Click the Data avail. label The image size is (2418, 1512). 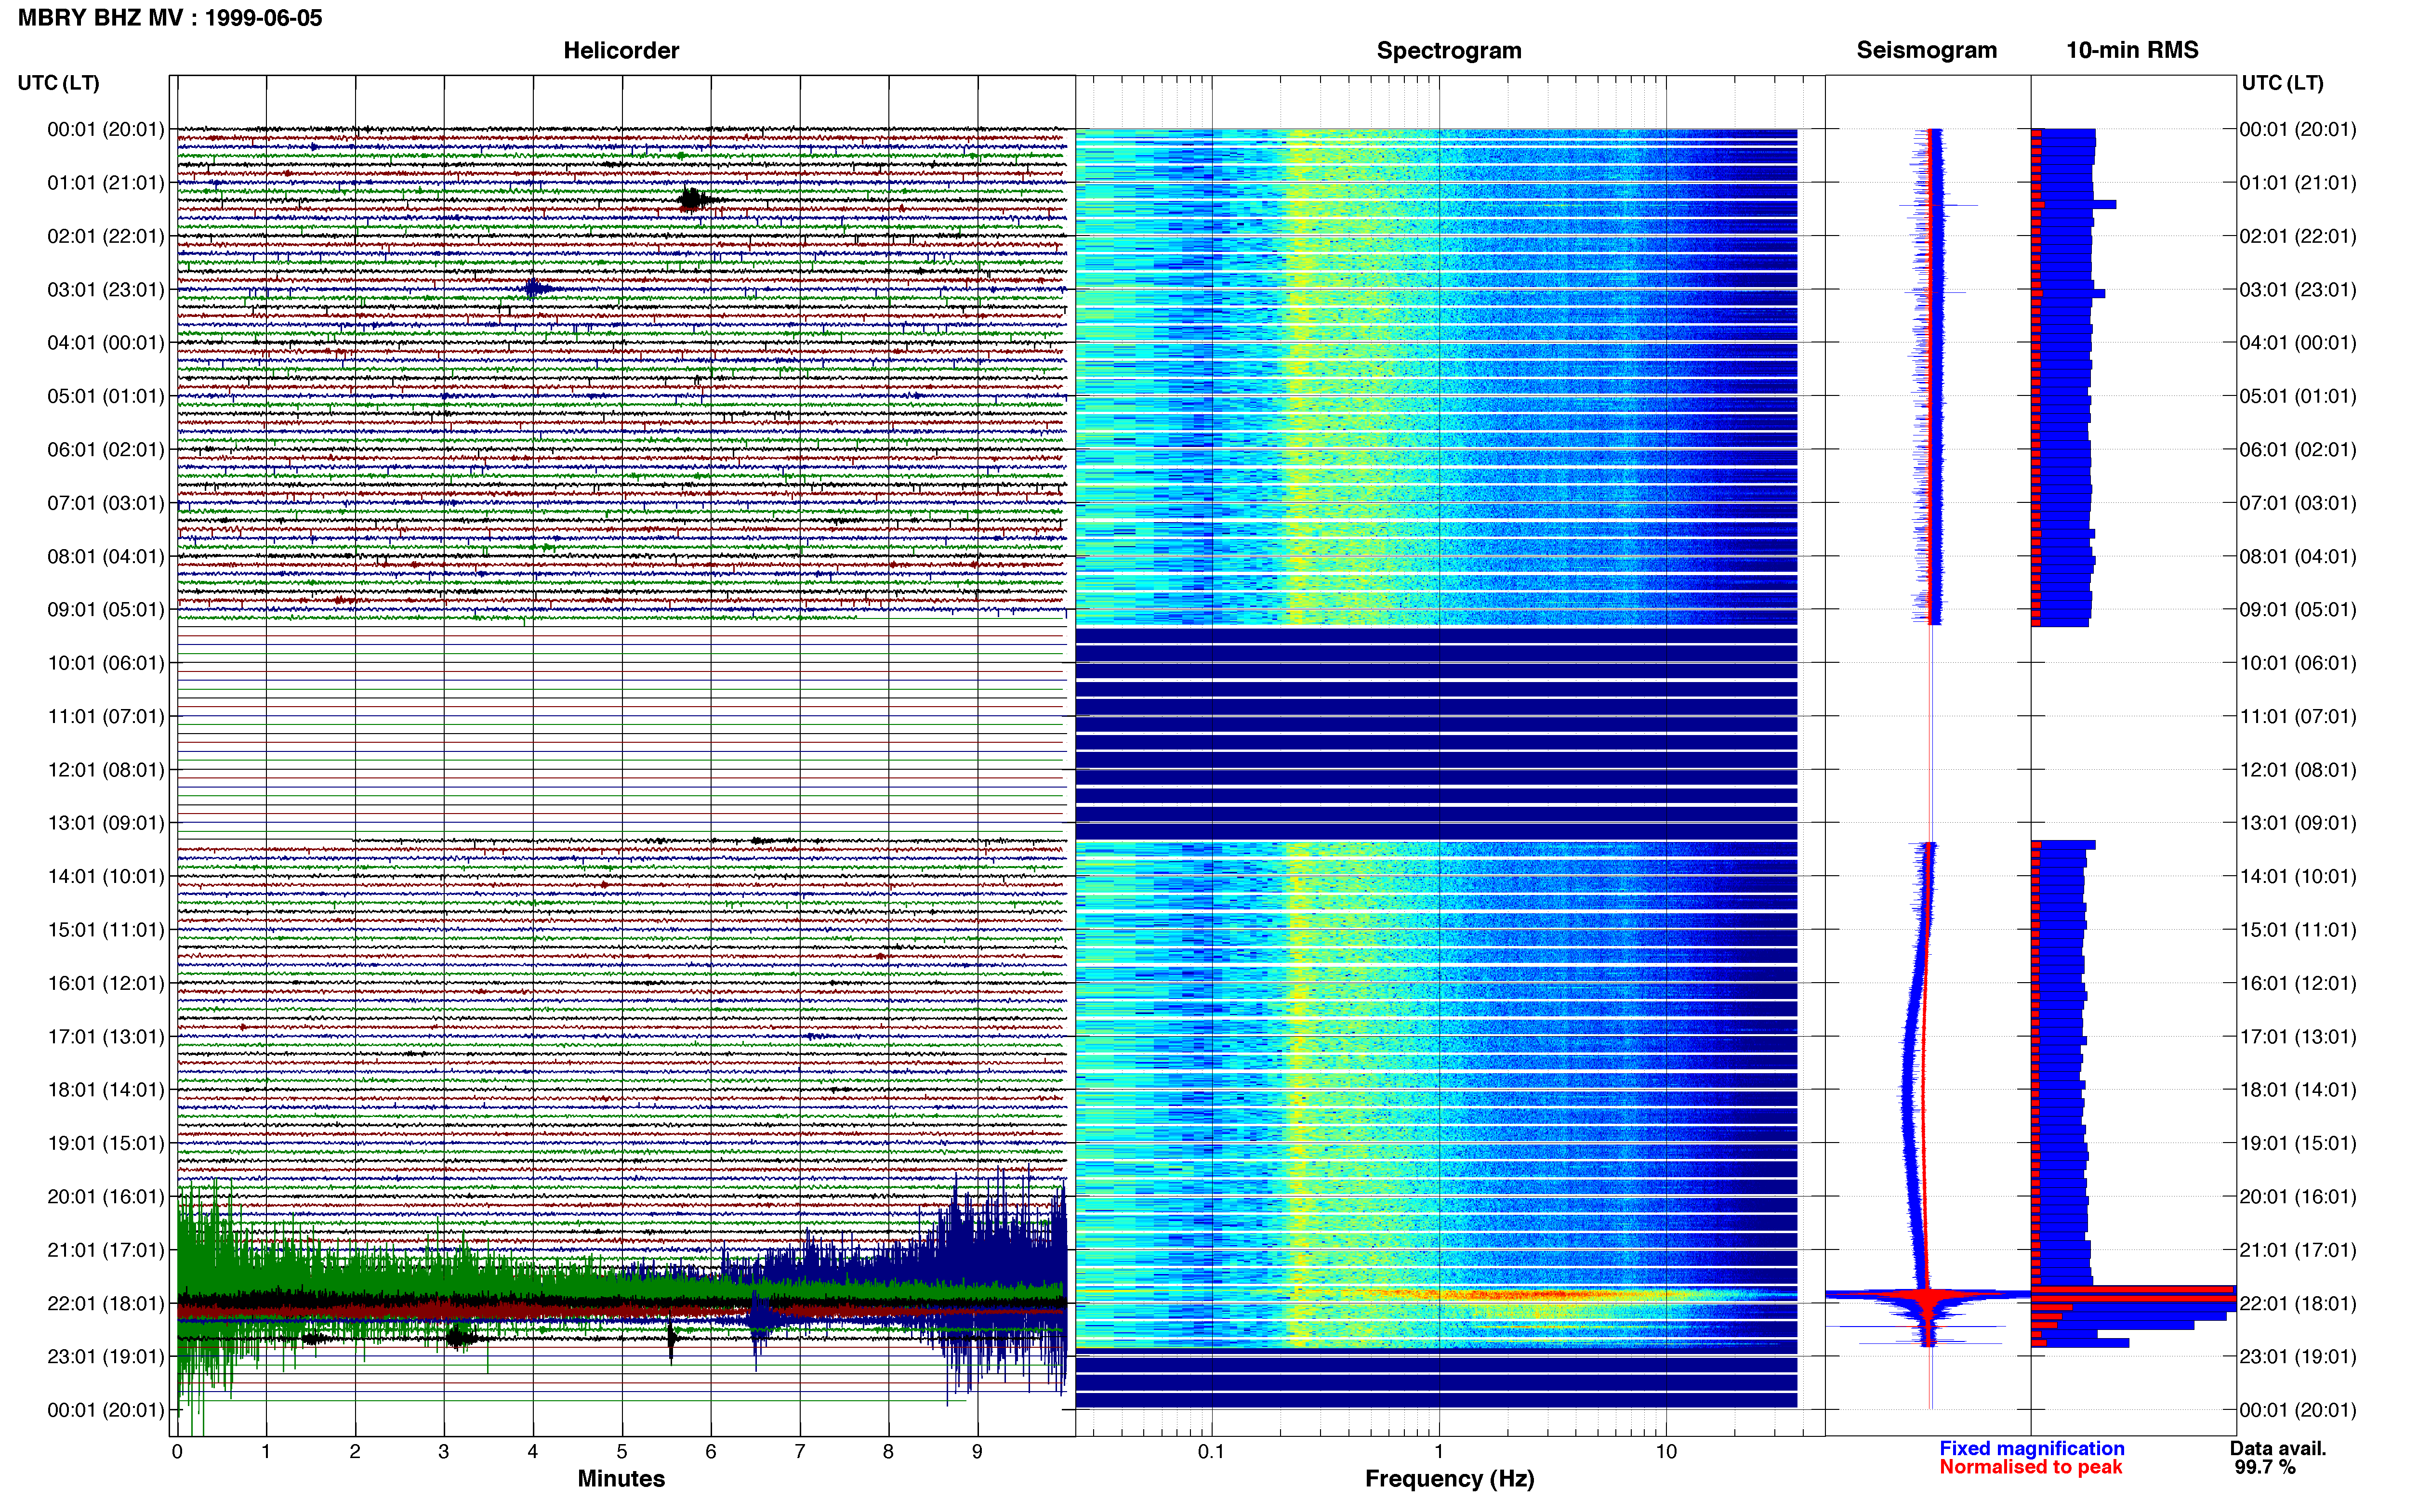point(2278,1449)
